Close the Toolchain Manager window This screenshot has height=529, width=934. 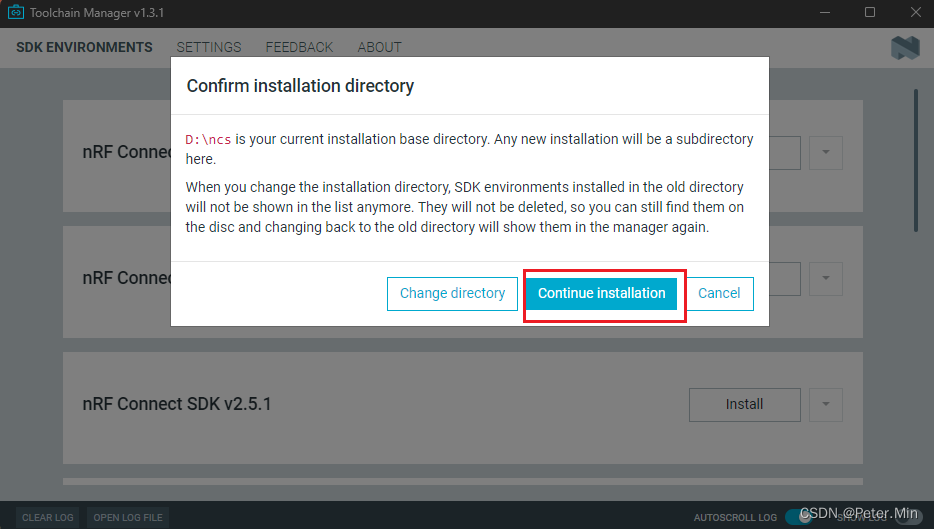916,13
